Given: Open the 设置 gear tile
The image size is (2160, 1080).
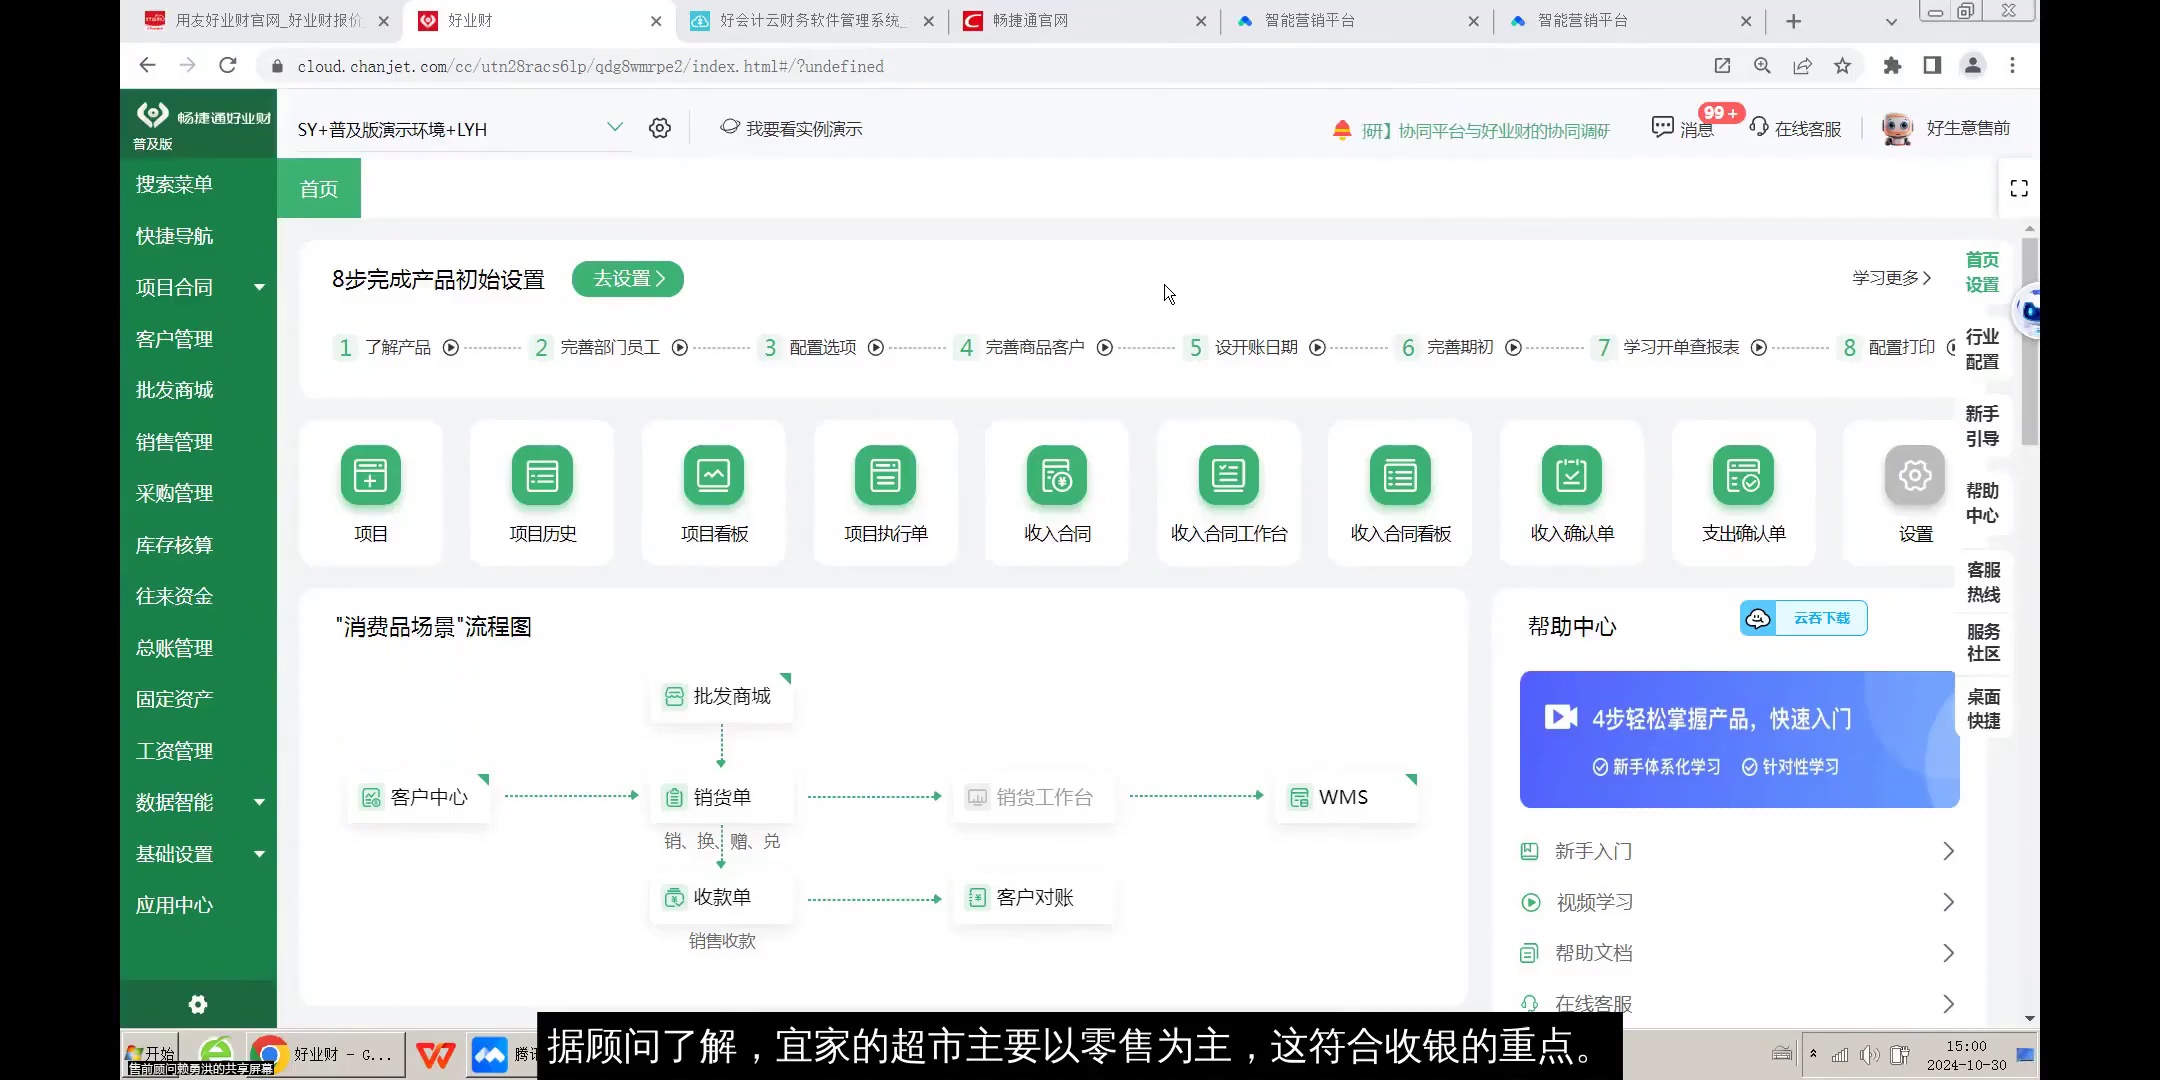Looking at the screenshot, I should [x=1915, y=490].
